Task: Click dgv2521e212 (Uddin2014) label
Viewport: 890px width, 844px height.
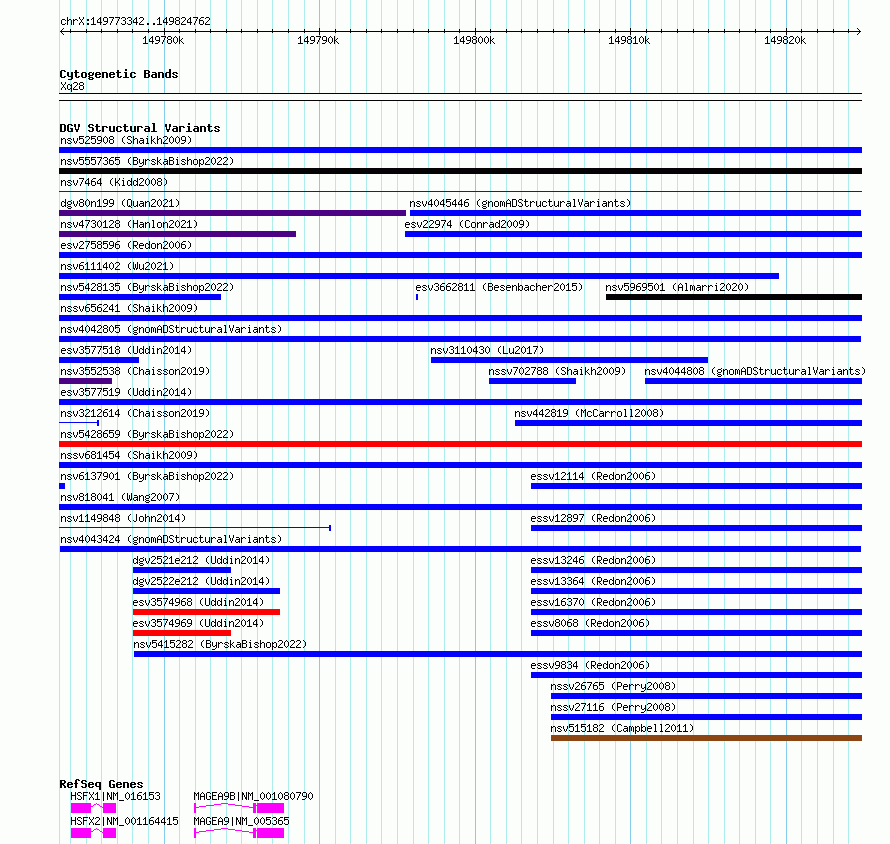Action: (201, 560)
